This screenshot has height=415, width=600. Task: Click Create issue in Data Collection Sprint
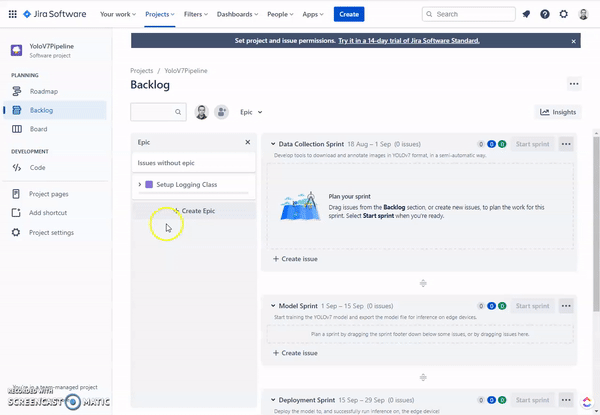point(295,259)
